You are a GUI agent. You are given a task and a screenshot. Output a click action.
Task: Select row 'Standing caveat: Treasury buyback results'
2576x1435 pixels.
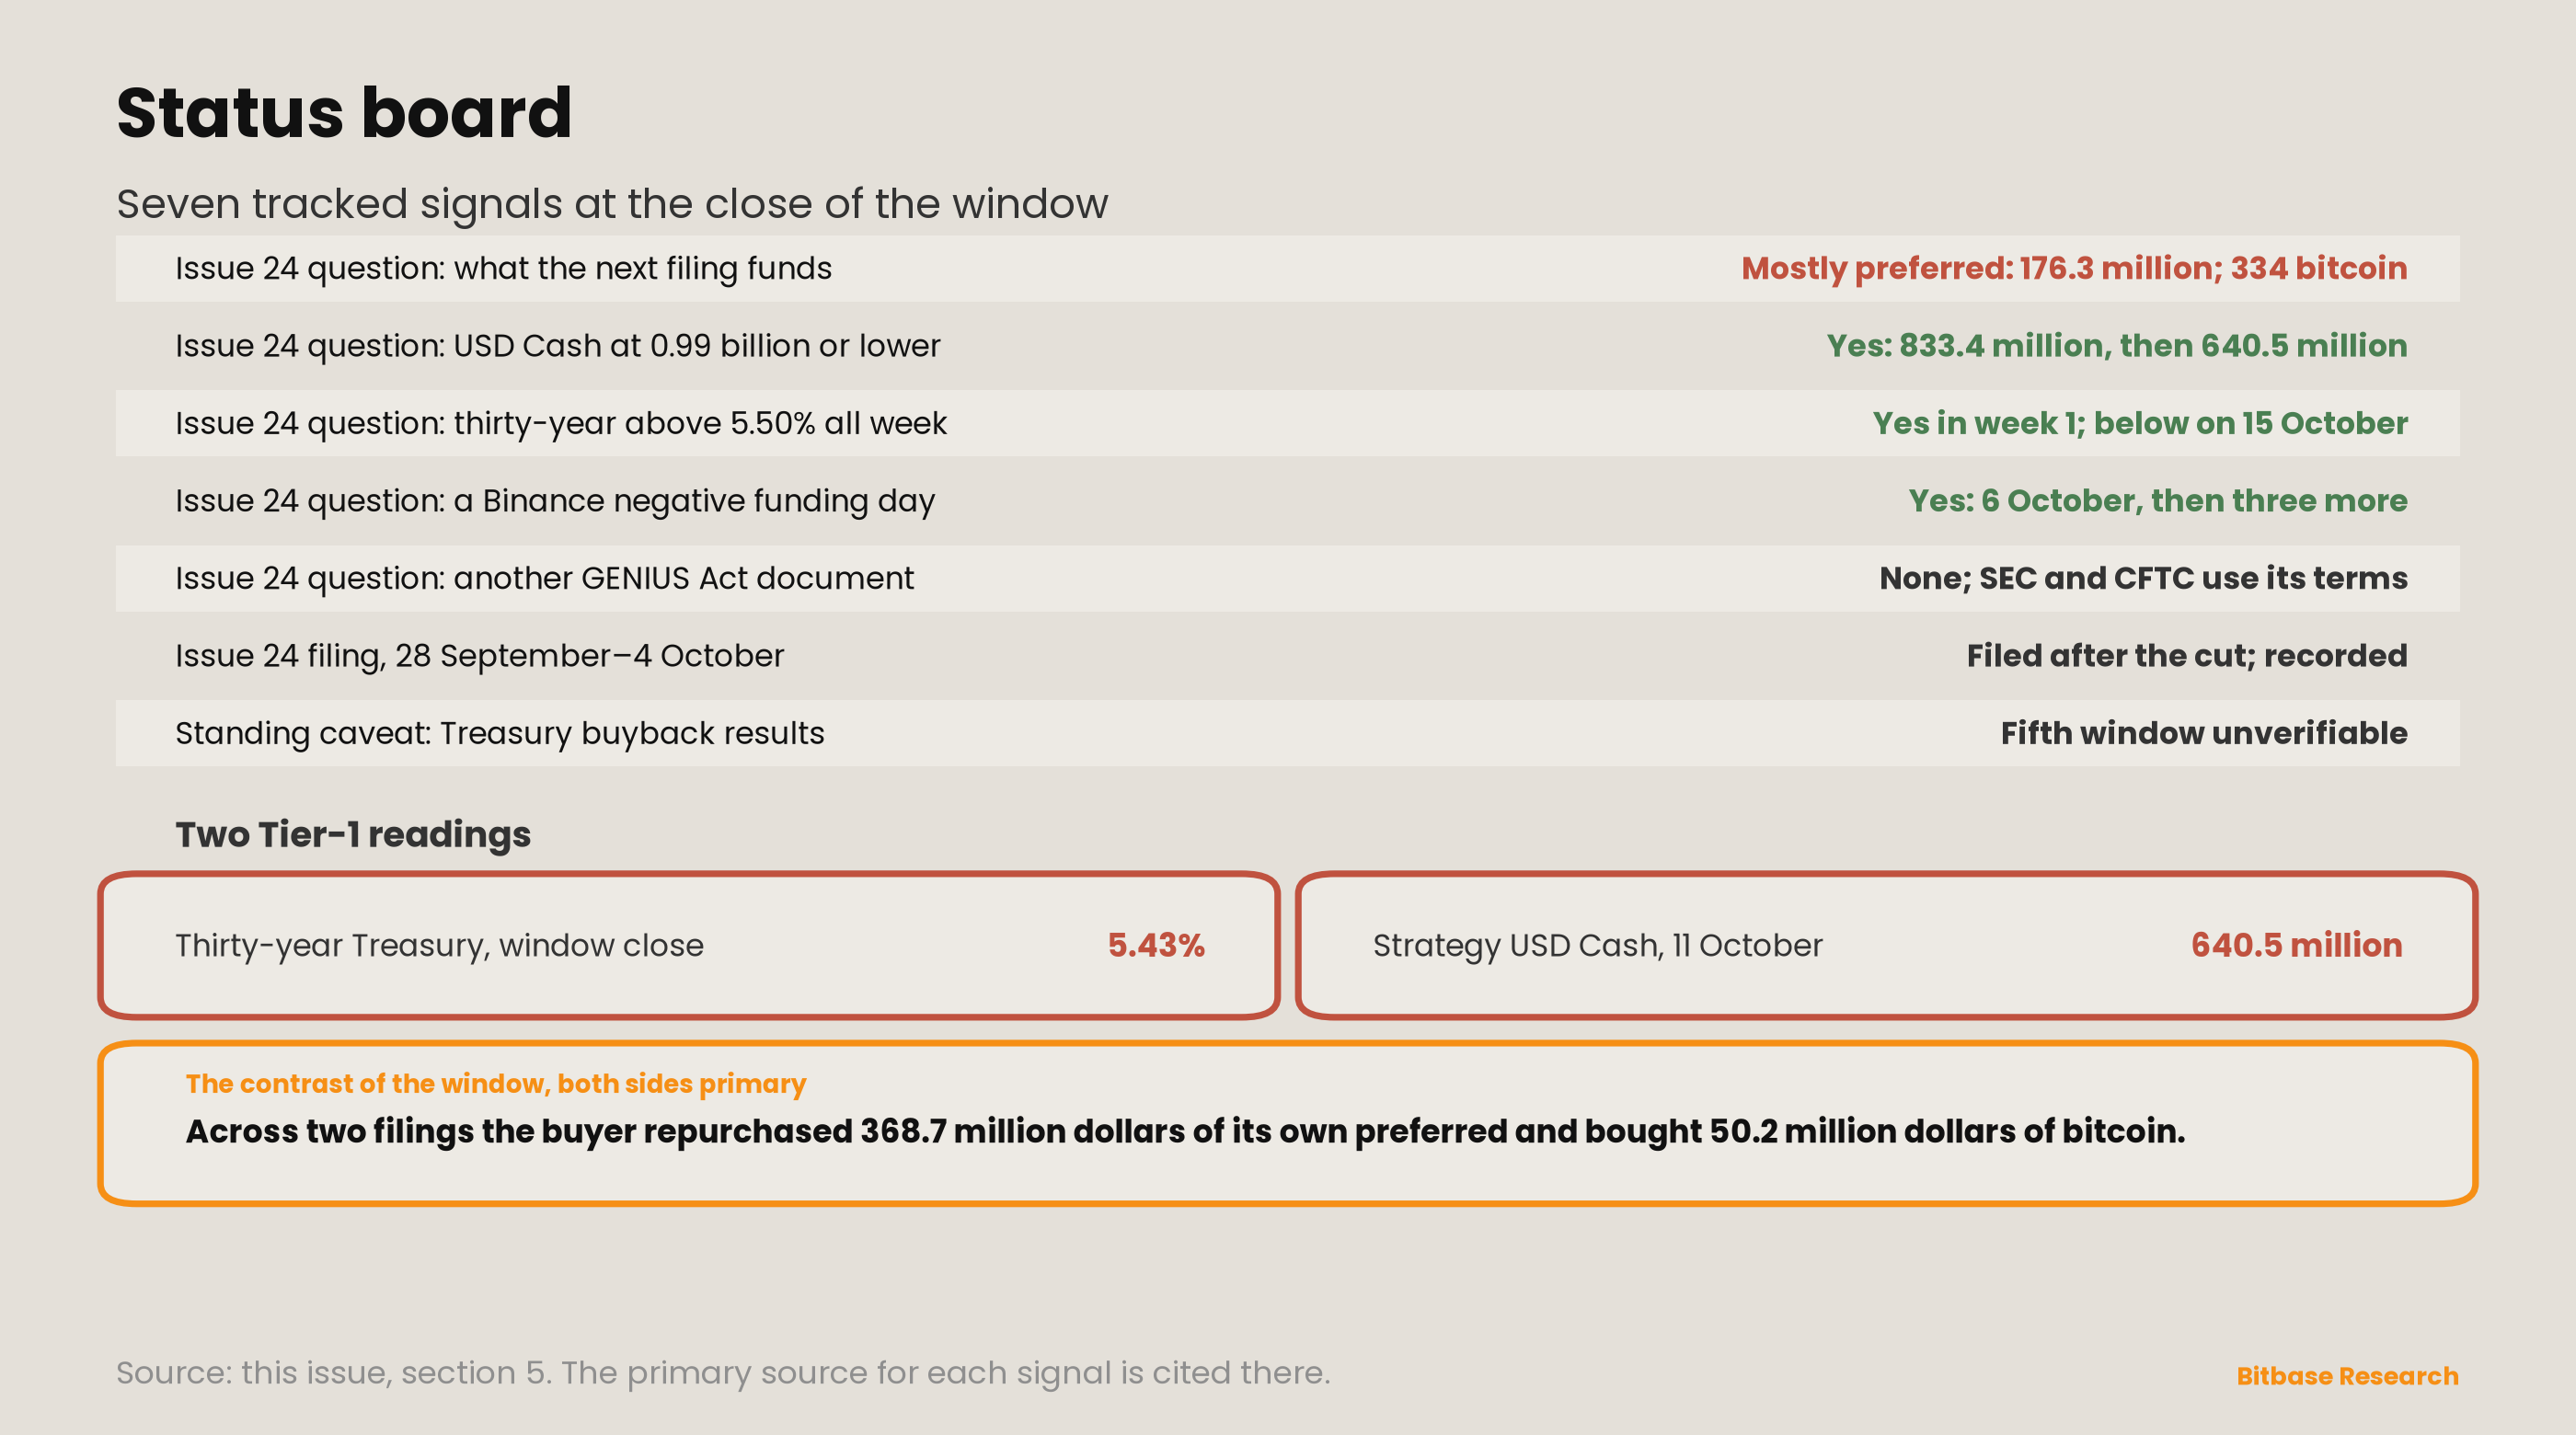(x=1287, y=733)
